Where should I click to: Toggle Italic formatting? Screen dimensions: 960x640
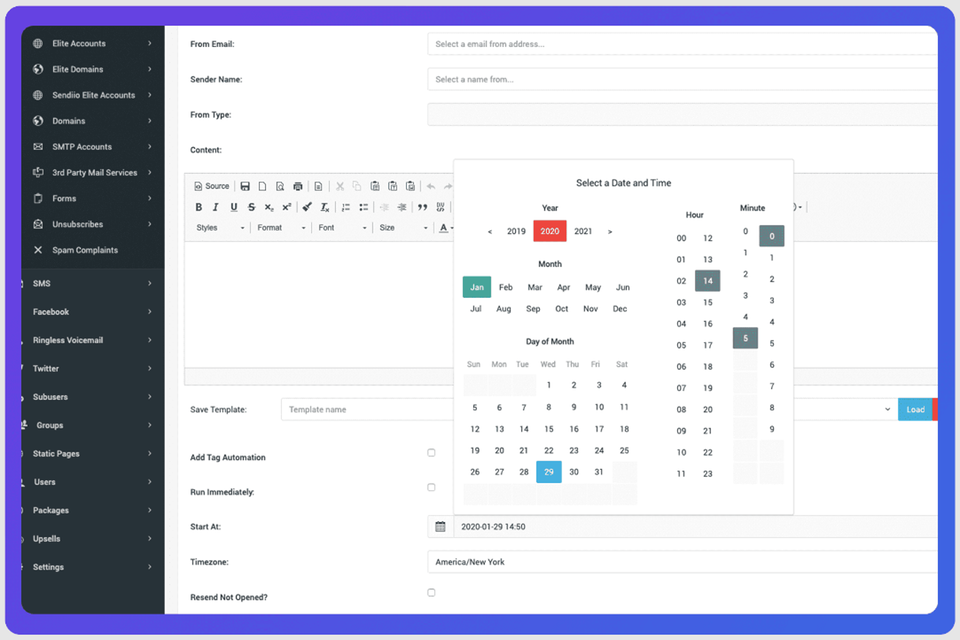216,207
